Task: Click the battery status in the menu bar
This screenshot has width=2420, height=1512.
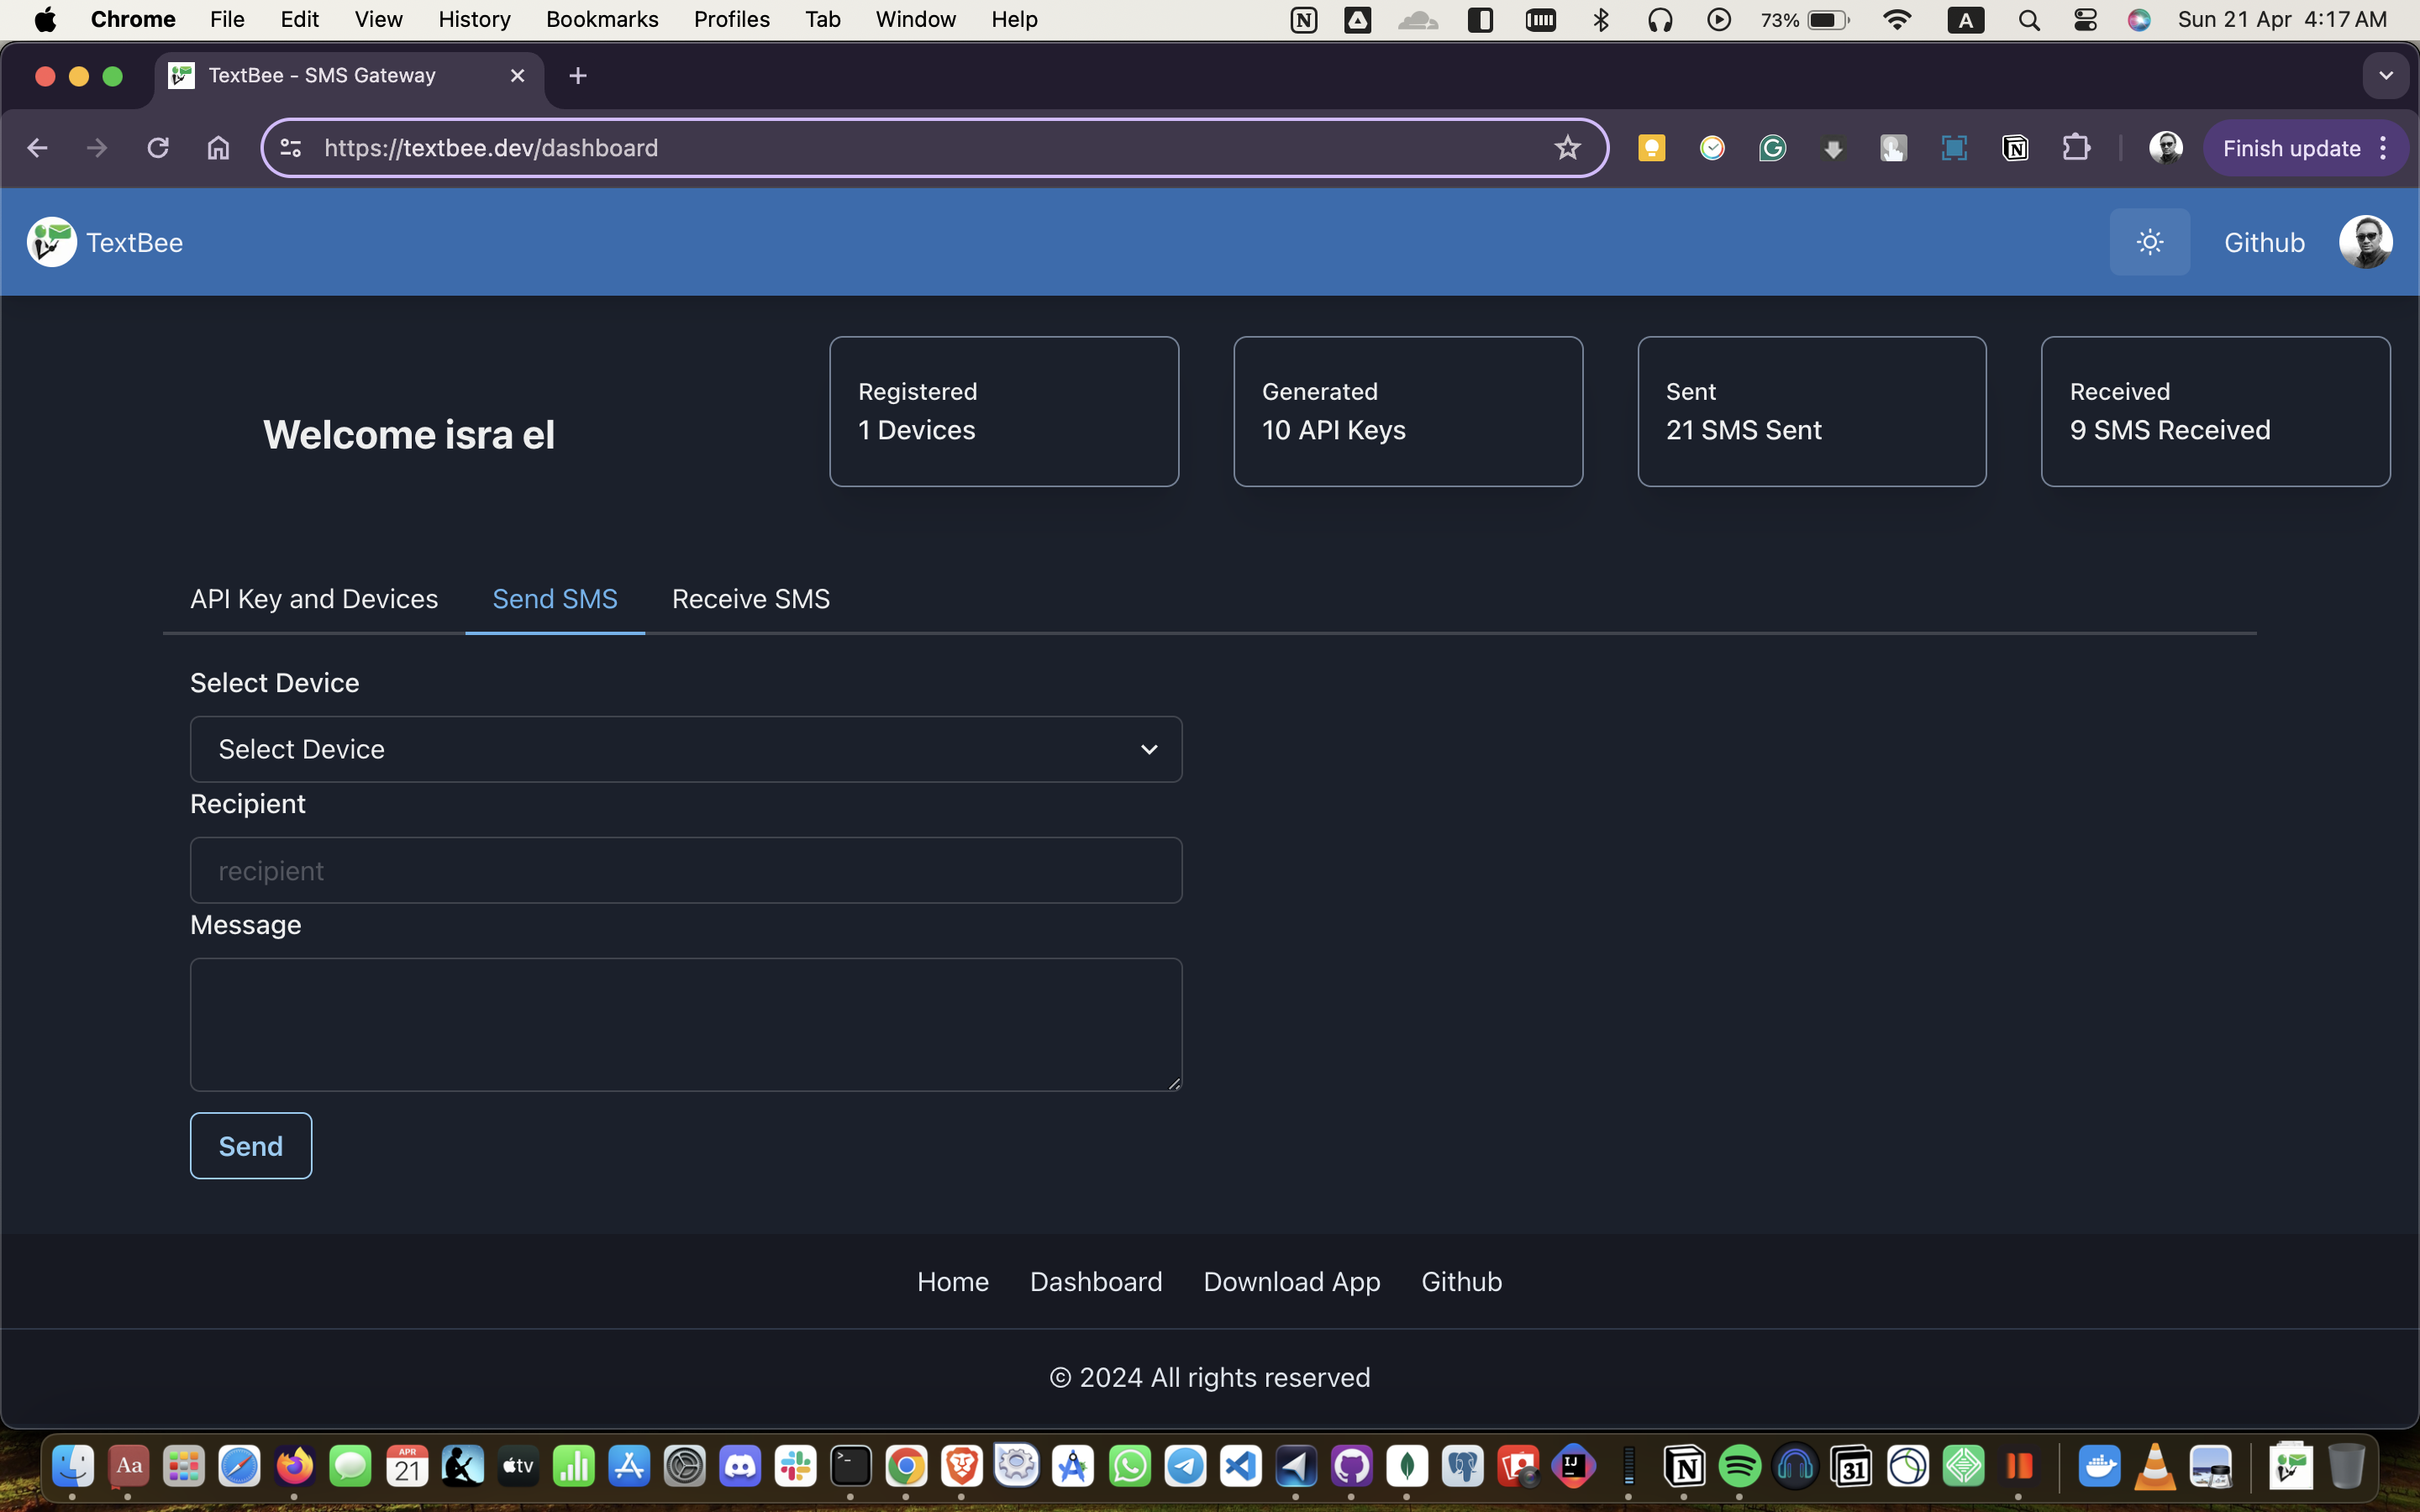Action: click(x=1805, y=20)
